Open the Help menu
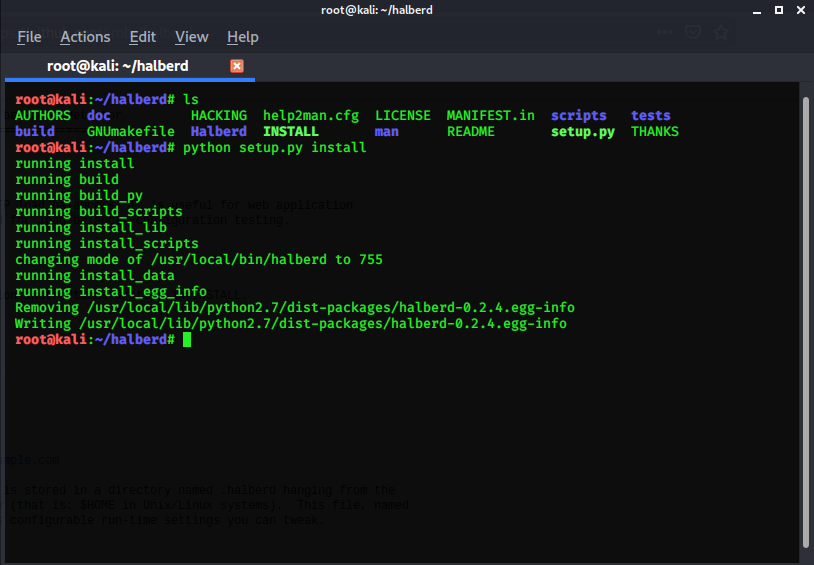The height and width of the screenshot is (565, 814). pos(242,37)
